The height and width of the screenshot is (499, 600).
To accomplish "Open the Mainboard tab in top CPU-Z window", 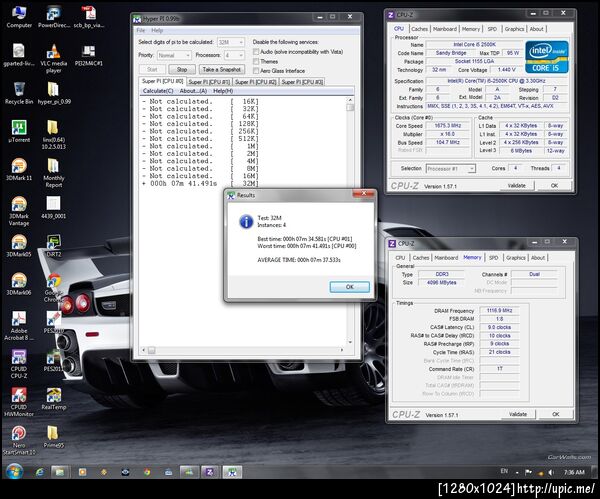I will point(445,29).
